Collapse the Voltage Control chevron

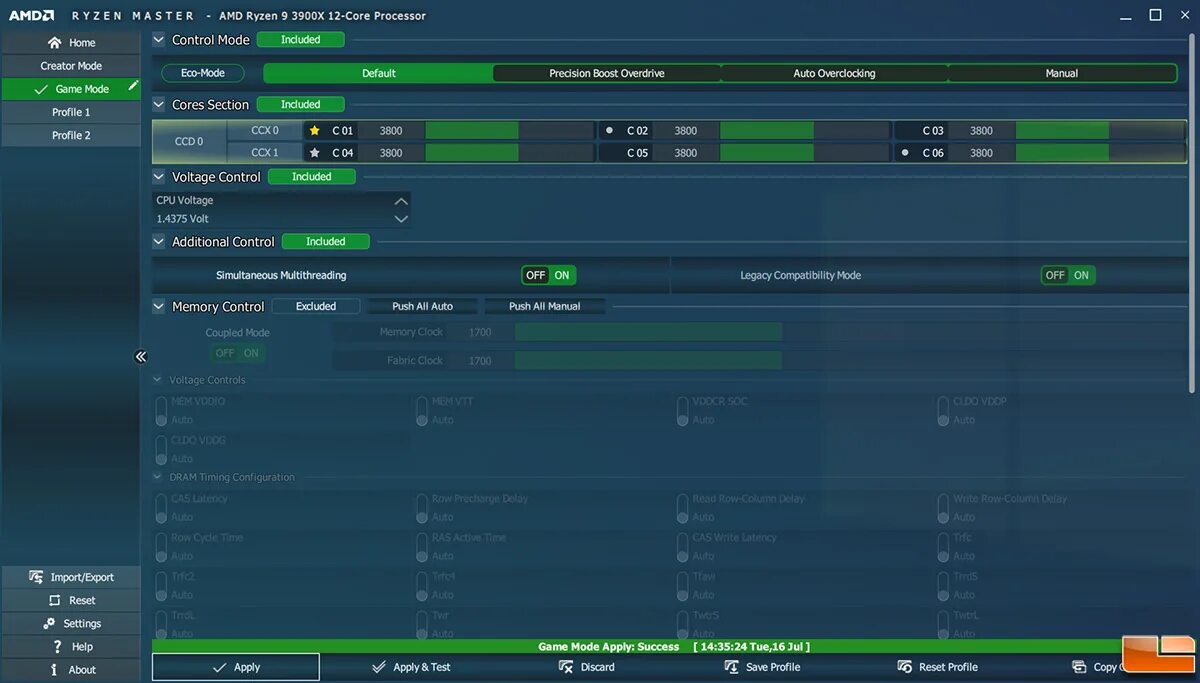click(x=158, y=176)
